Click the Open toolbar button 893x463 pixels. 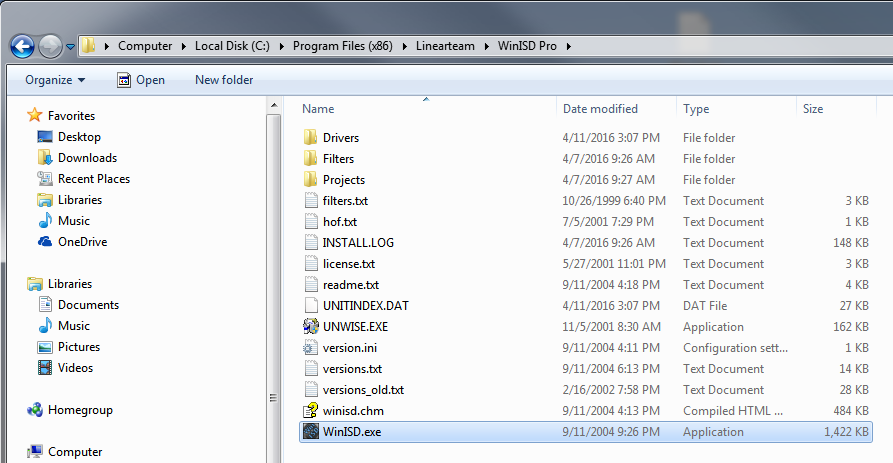pos(141,80)
